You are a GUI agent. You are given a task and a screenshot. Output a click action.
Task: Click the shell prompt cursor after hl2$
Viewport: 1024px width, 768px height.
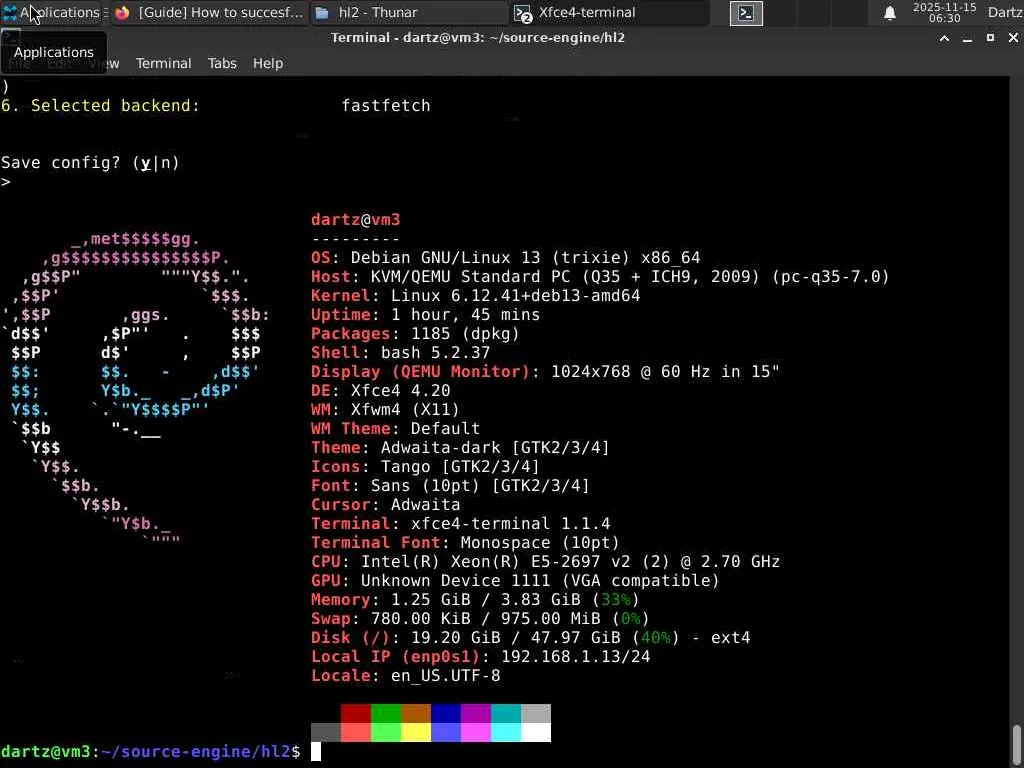pyautogui.click(x=315, y=752)
